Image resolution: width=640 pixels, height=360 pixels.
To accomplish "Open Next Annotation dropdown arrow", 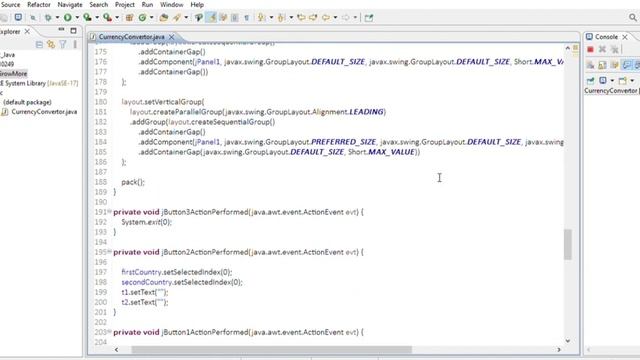I will point(271,18).
